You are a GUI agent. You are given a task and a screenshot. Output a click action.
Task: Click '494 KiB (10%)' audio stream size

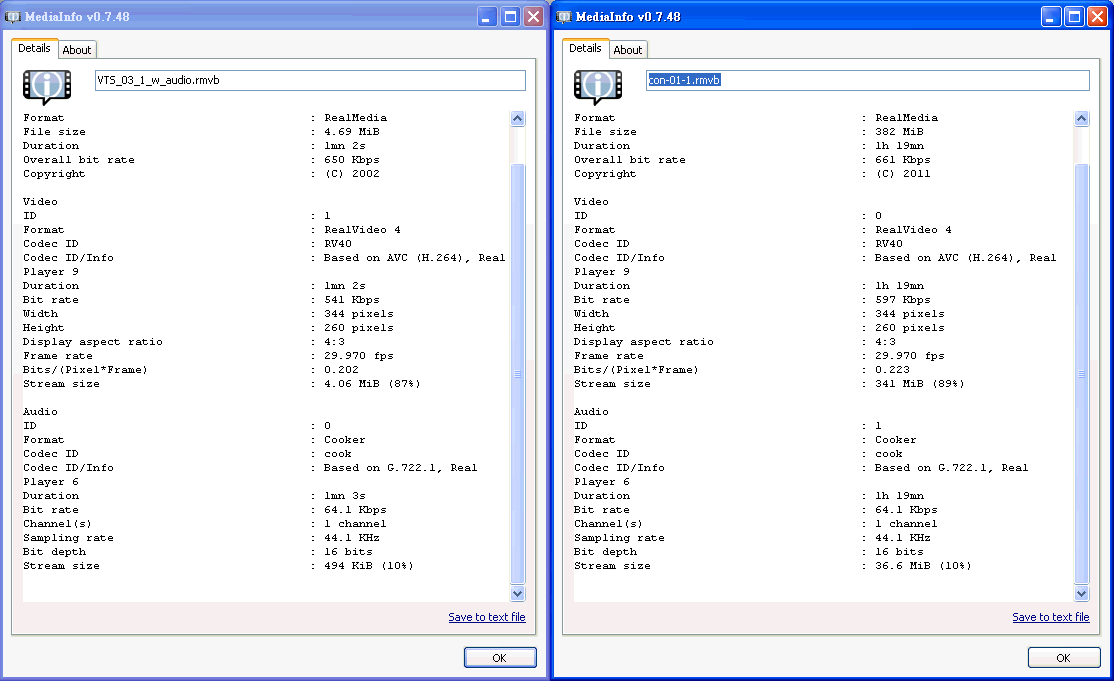pyautogui.click(x=369, y=566)
